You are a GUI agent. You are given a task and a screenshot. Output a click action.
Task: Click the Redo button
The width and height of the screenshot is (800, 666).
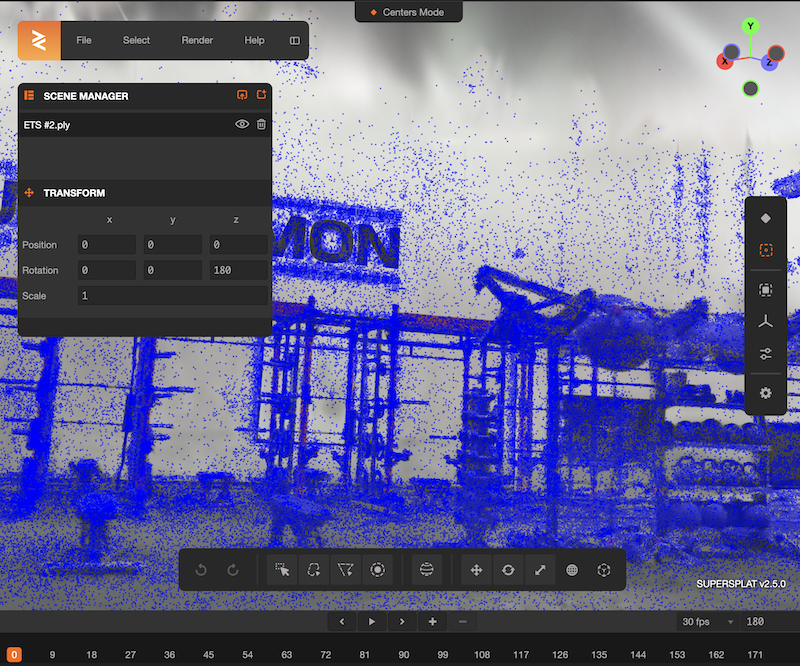pyautogui.click(x=233, y=570)
